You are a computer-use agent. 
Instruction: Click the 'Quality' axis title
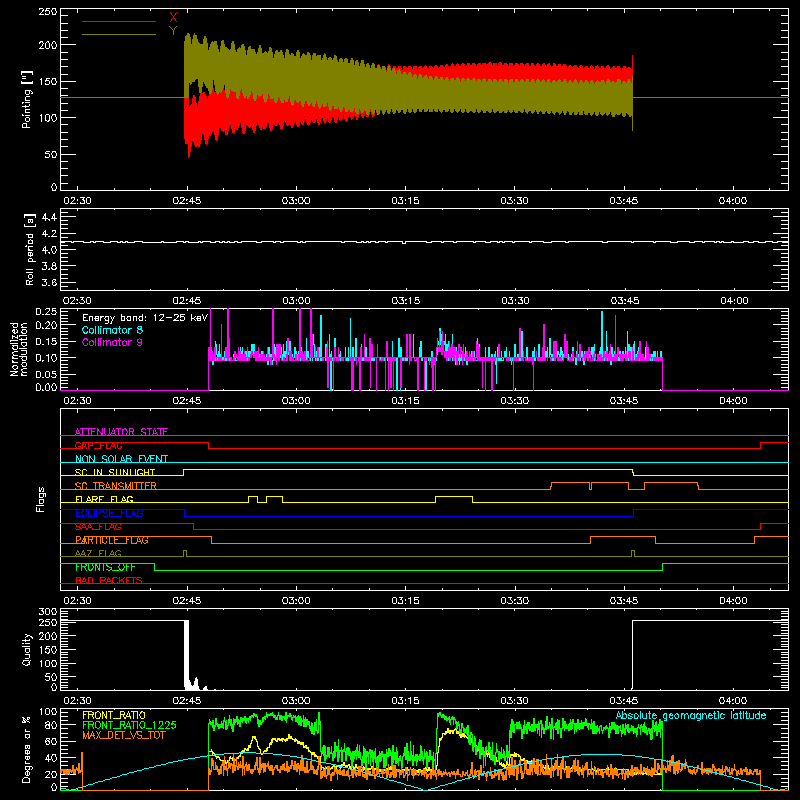point(27,649)
